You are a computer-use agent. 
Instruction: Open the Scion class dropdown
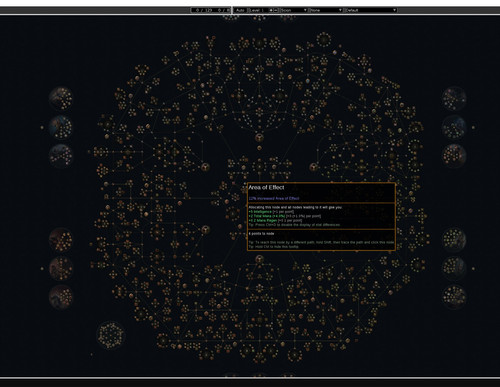tap(294, 10)
